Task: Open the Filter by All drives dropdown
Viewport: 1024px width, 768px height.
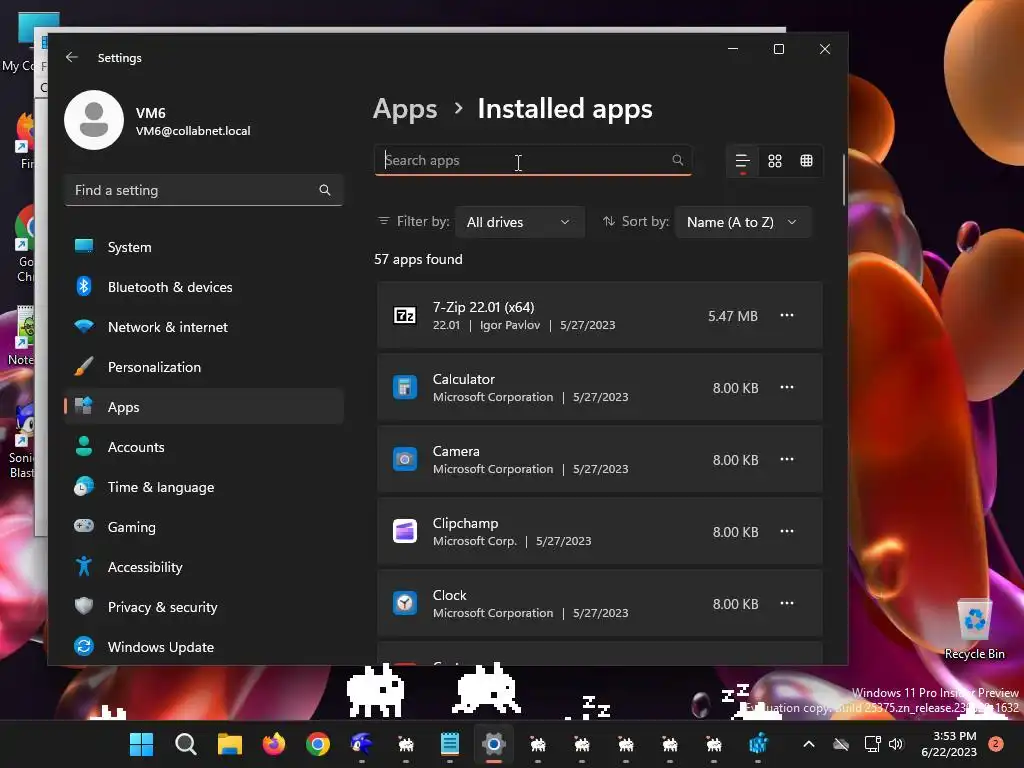Action: point(519,222)
